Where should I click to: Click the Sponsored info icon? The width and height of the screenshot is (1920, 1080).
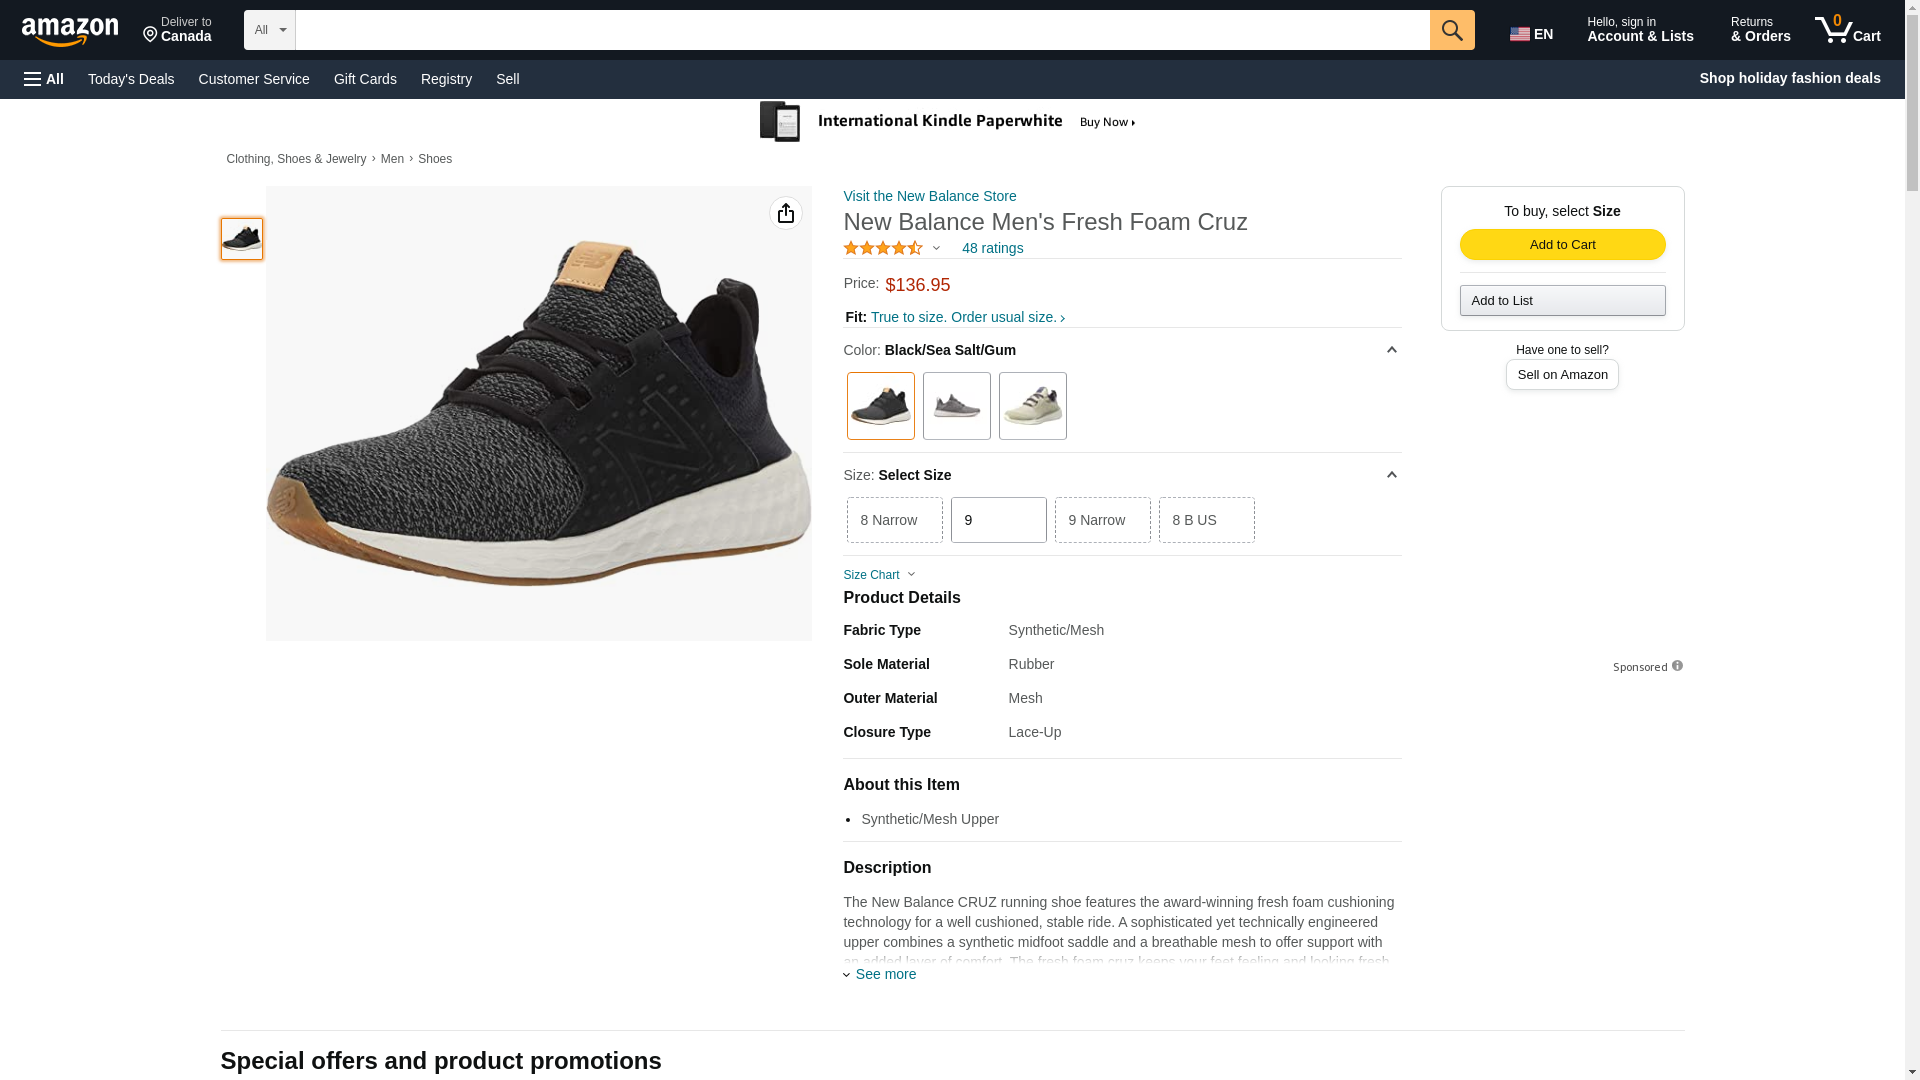pos(1677,666)
